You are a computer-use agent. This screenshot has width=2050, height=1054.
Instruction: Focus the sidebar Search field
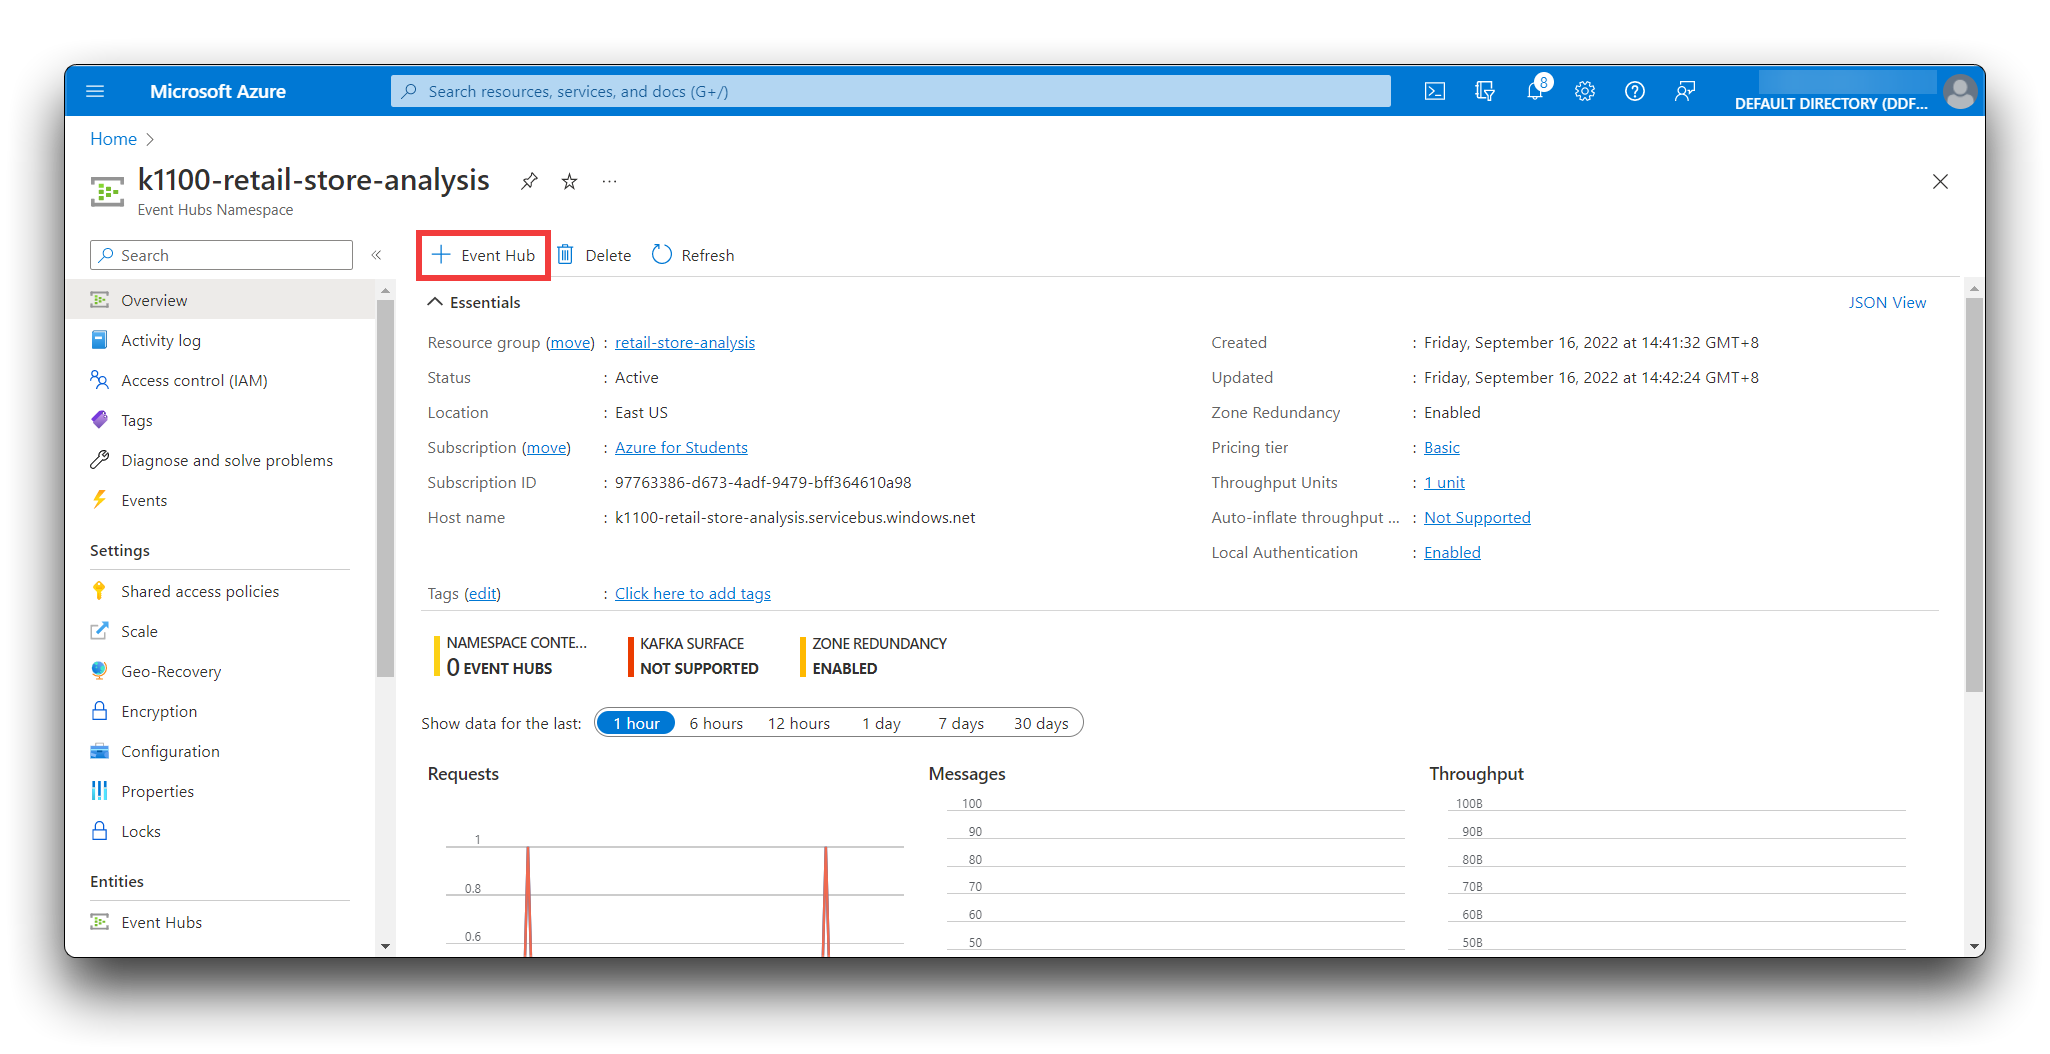[x=221, y=255]
